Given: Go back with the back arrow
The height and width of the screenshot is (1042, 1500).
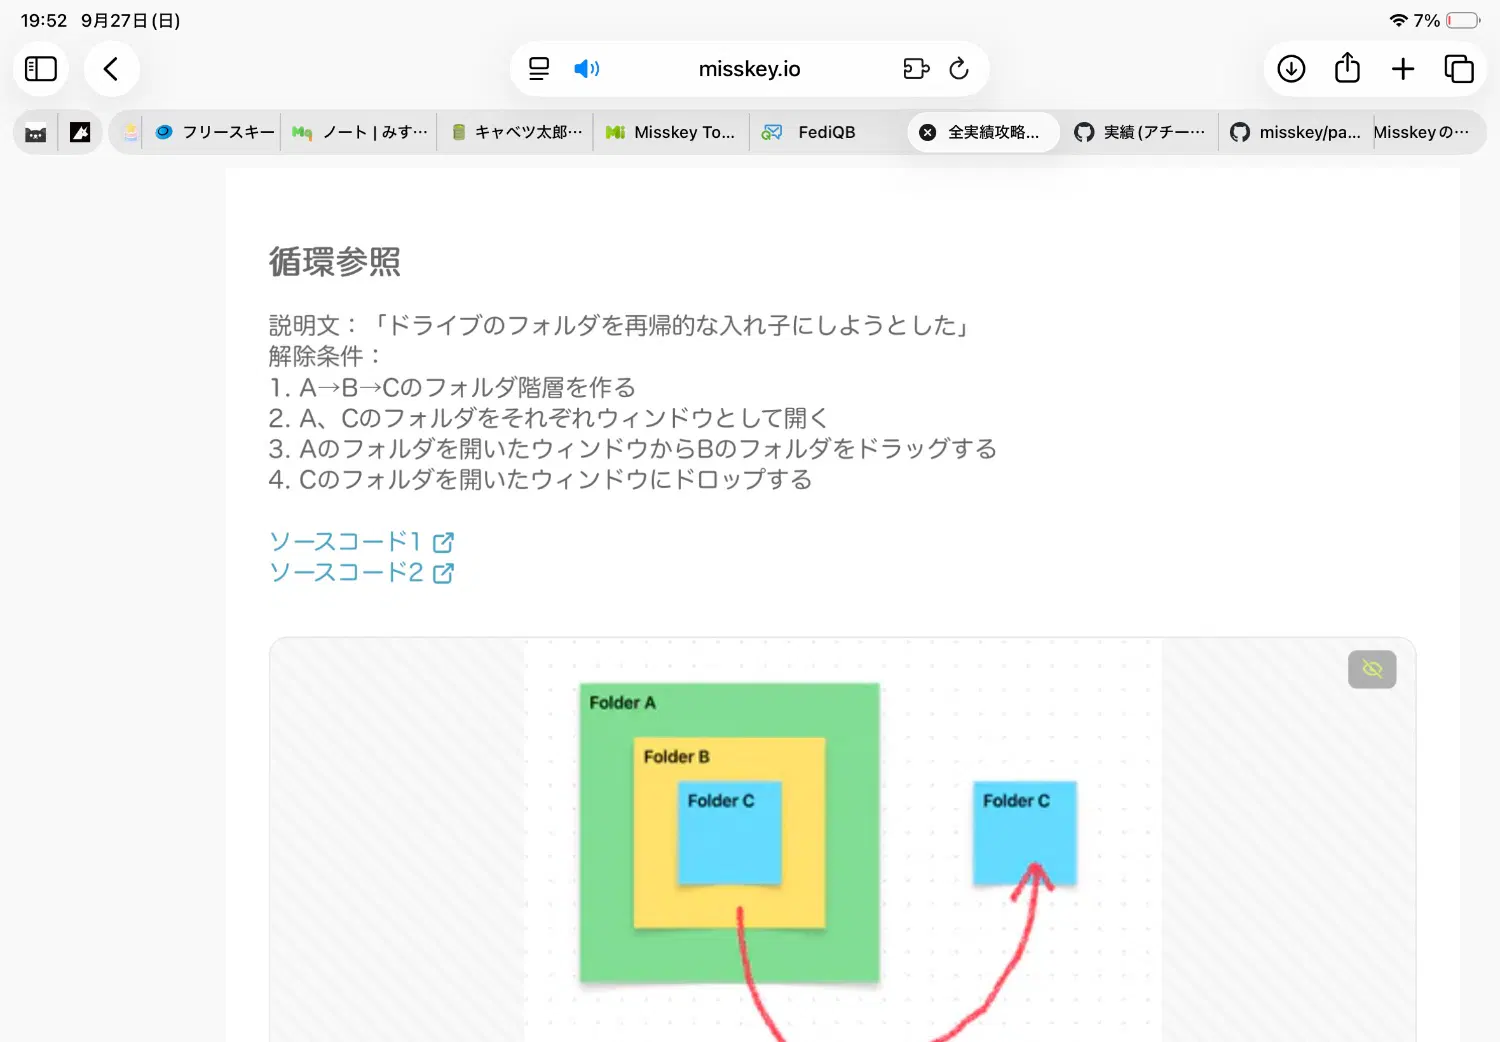Looking at the screenshot, I should click(111, 69).
